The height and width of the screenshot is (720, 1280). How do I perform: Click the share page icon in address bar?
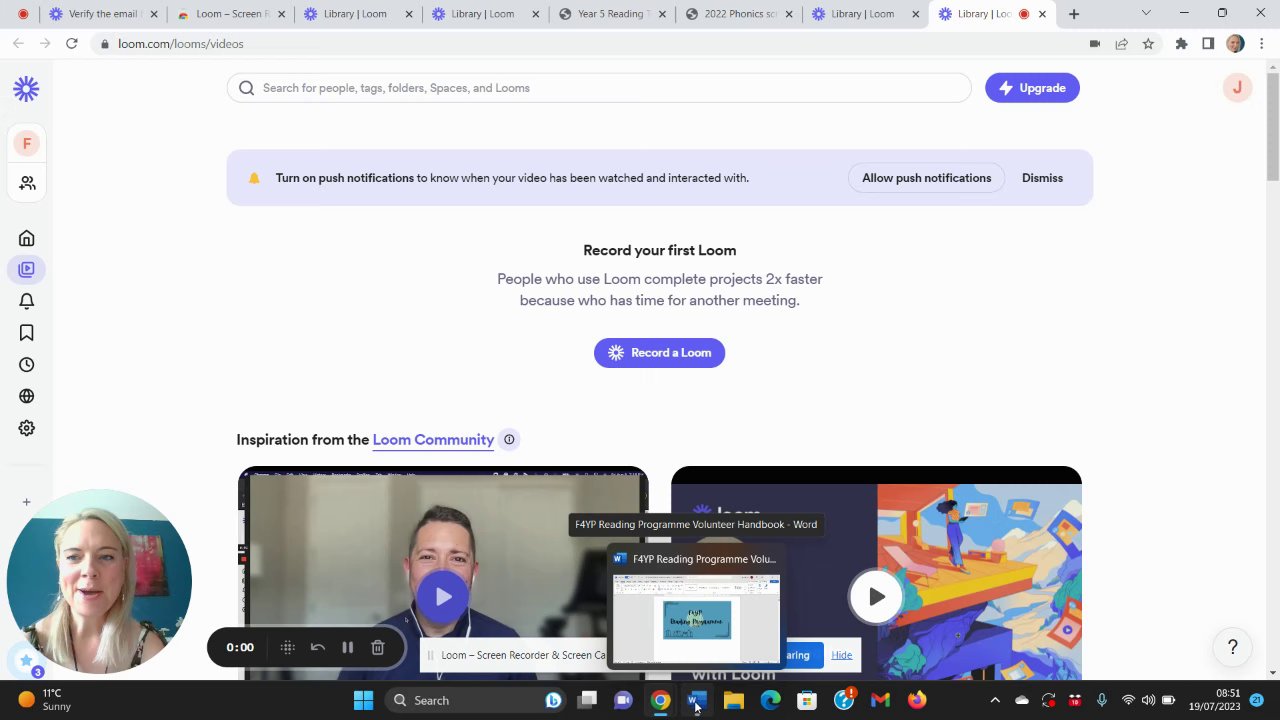(x=1121, y=44)
